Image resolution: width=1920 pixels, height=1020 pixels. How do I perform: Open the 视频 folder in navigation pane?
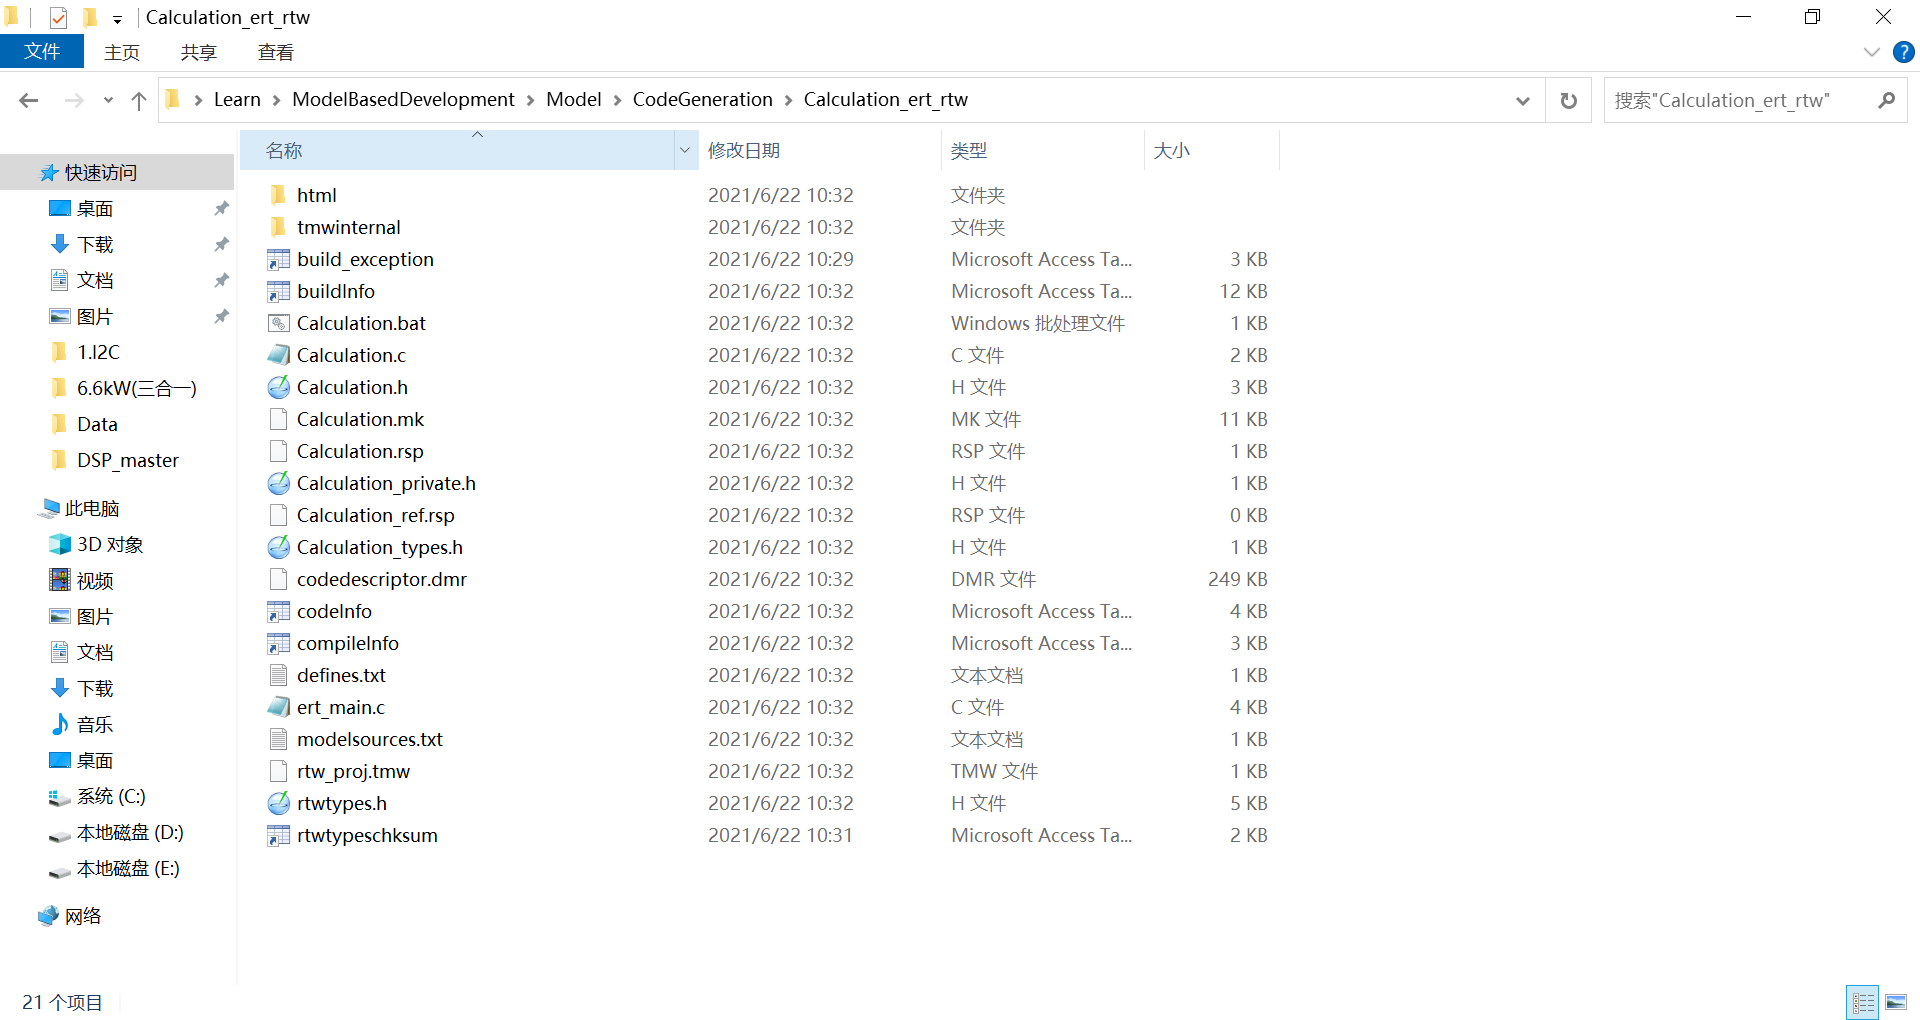95,580
